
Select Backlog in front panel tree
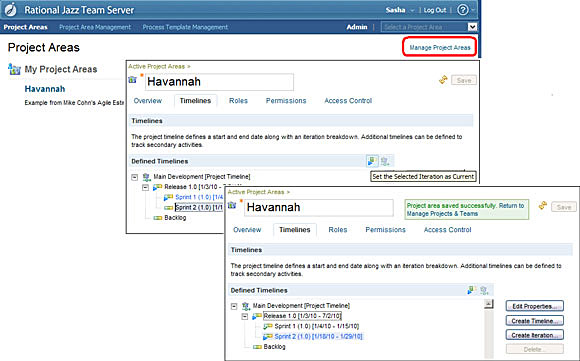coord(274,347)
